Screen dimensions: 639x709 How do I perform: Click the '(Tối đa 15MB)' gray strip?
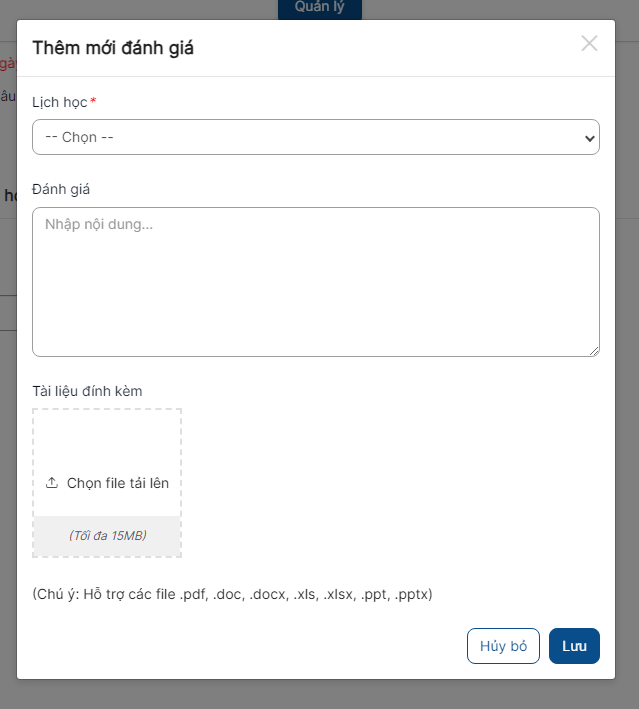pos(107,536)
